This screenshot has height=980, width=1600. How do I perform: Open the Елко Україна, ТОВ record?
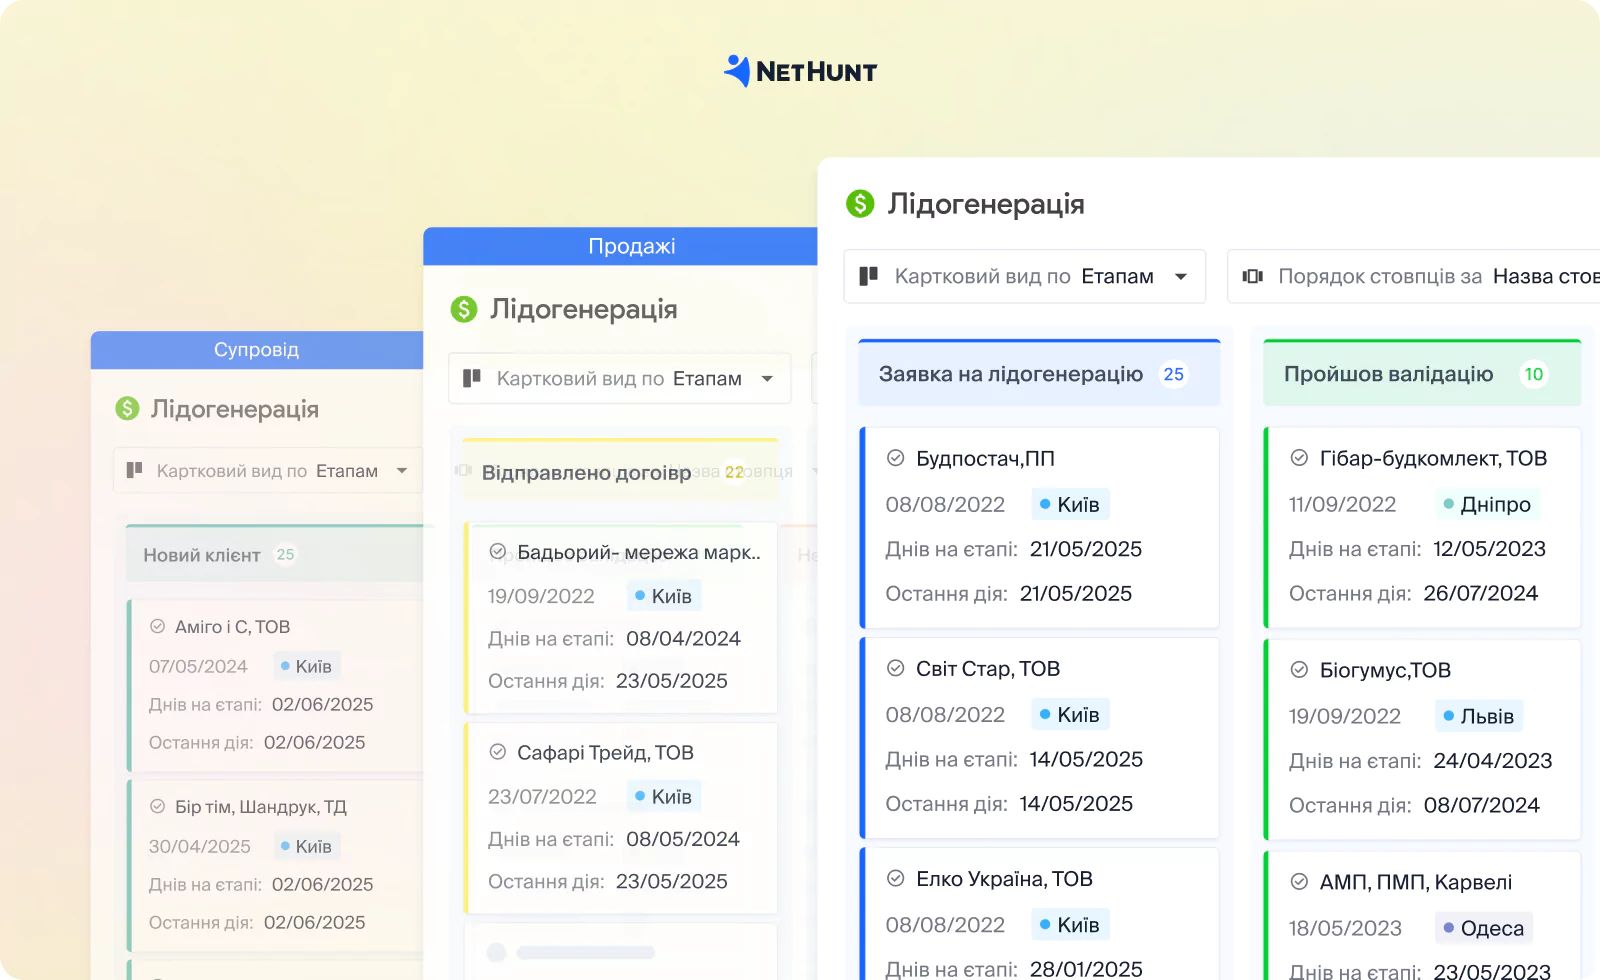coord(1004,878)
